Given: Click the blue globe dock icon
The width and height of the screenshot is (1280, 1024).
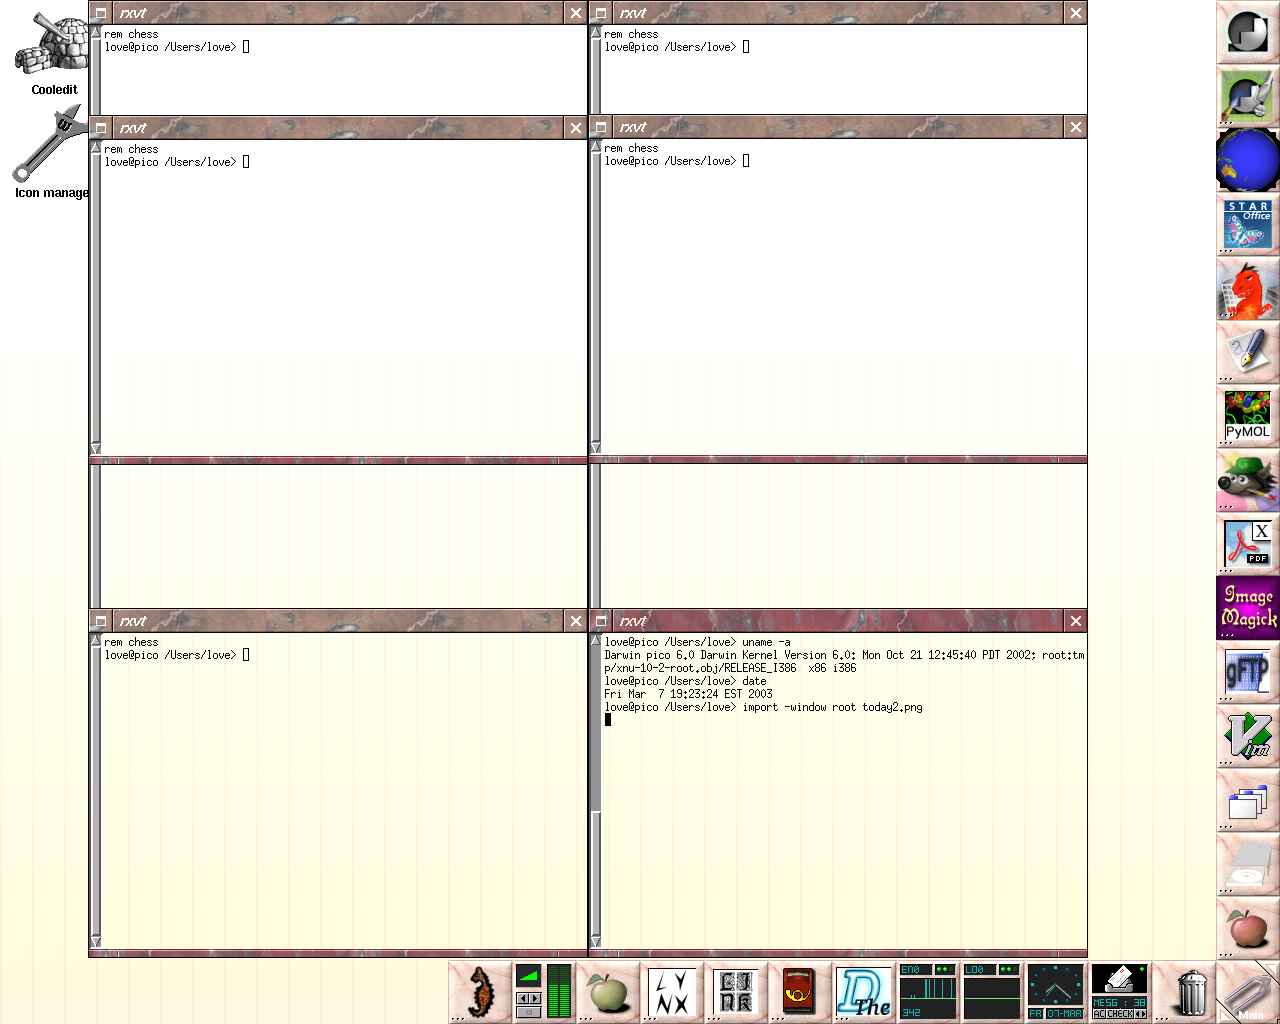Looking at the screenshot, I should click(1247, 160).
